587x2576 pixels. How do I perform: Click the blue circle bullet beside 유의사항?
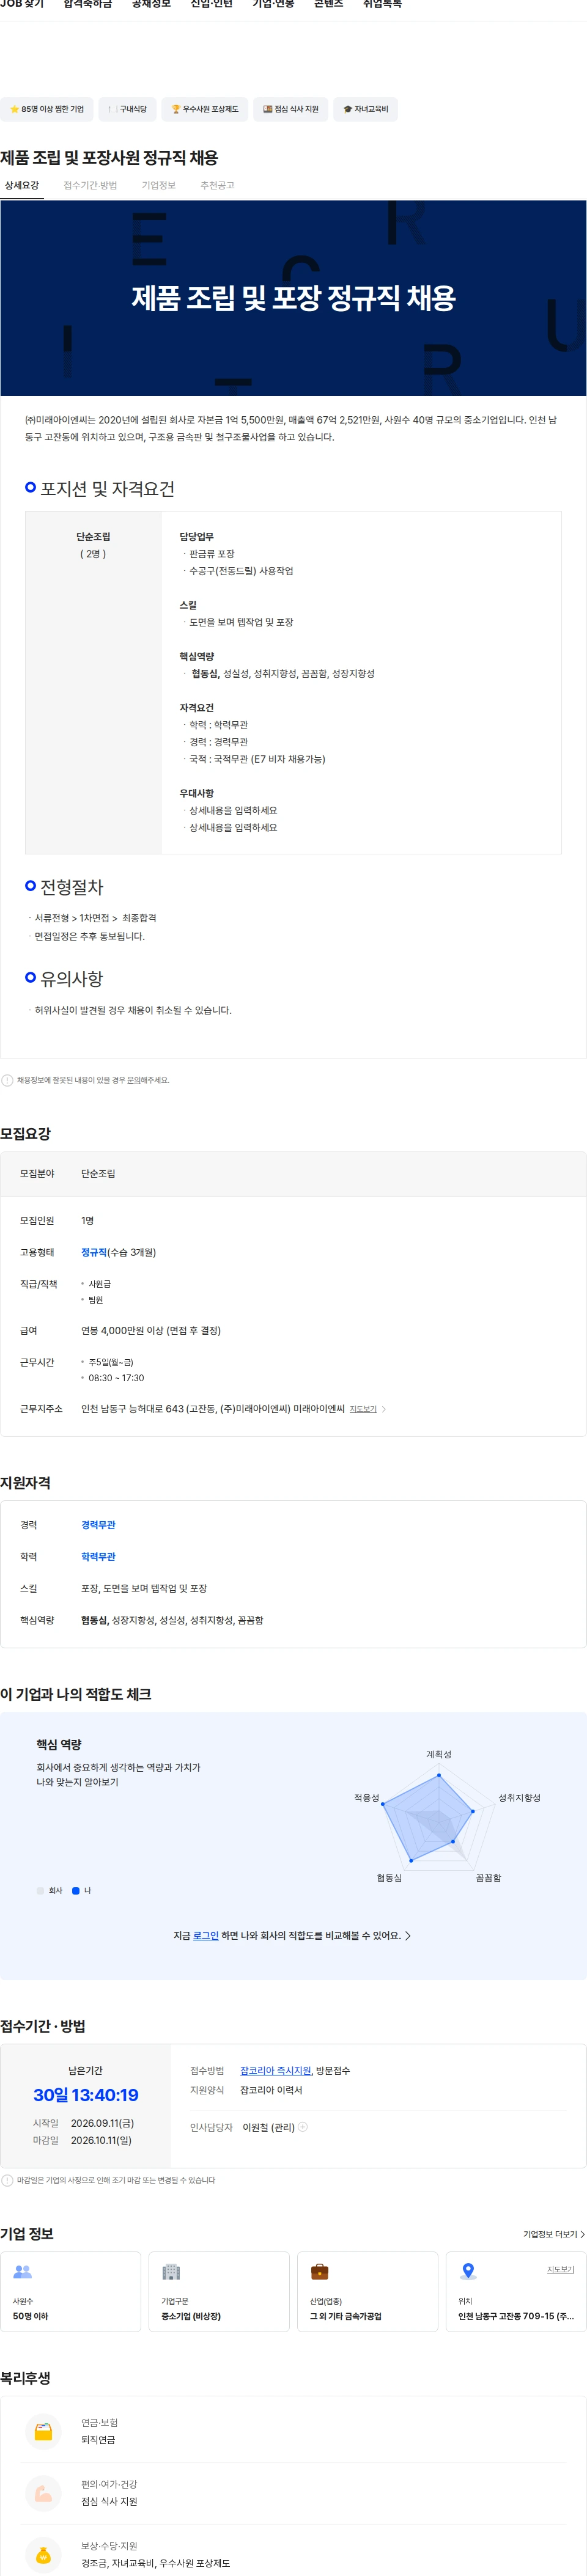(x=30, y=977)
